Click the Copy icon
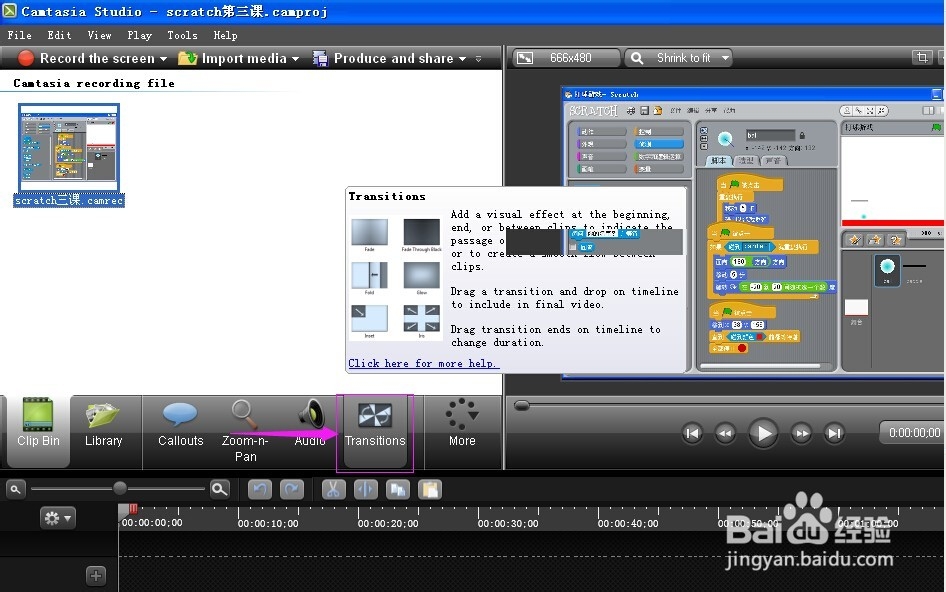 (x=398, y=489)
